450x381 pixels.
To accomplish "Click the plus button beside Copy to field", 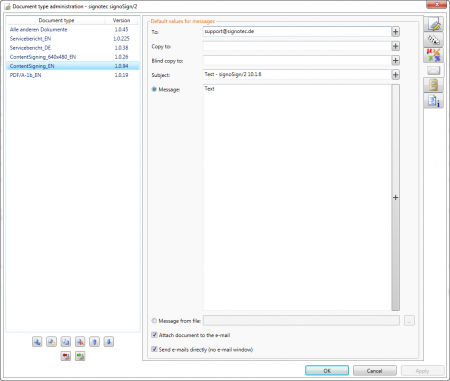I will [395, 46].
